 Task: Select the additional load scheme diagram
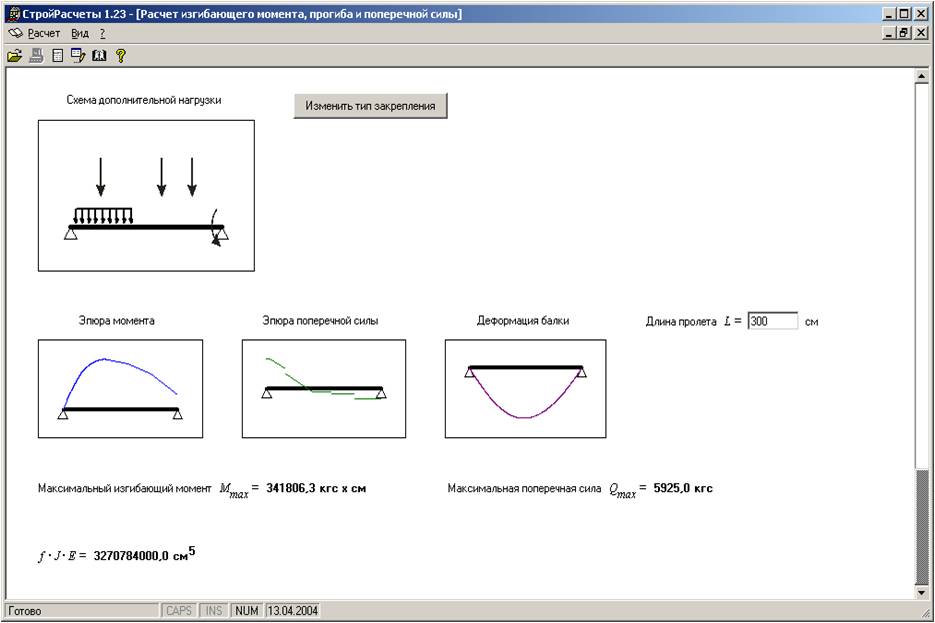click(x=147, y=196)
